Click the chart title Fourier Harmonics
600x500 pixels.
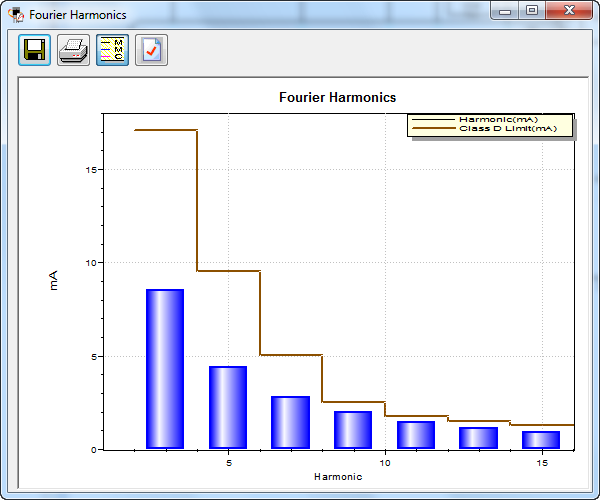point(338,98)
